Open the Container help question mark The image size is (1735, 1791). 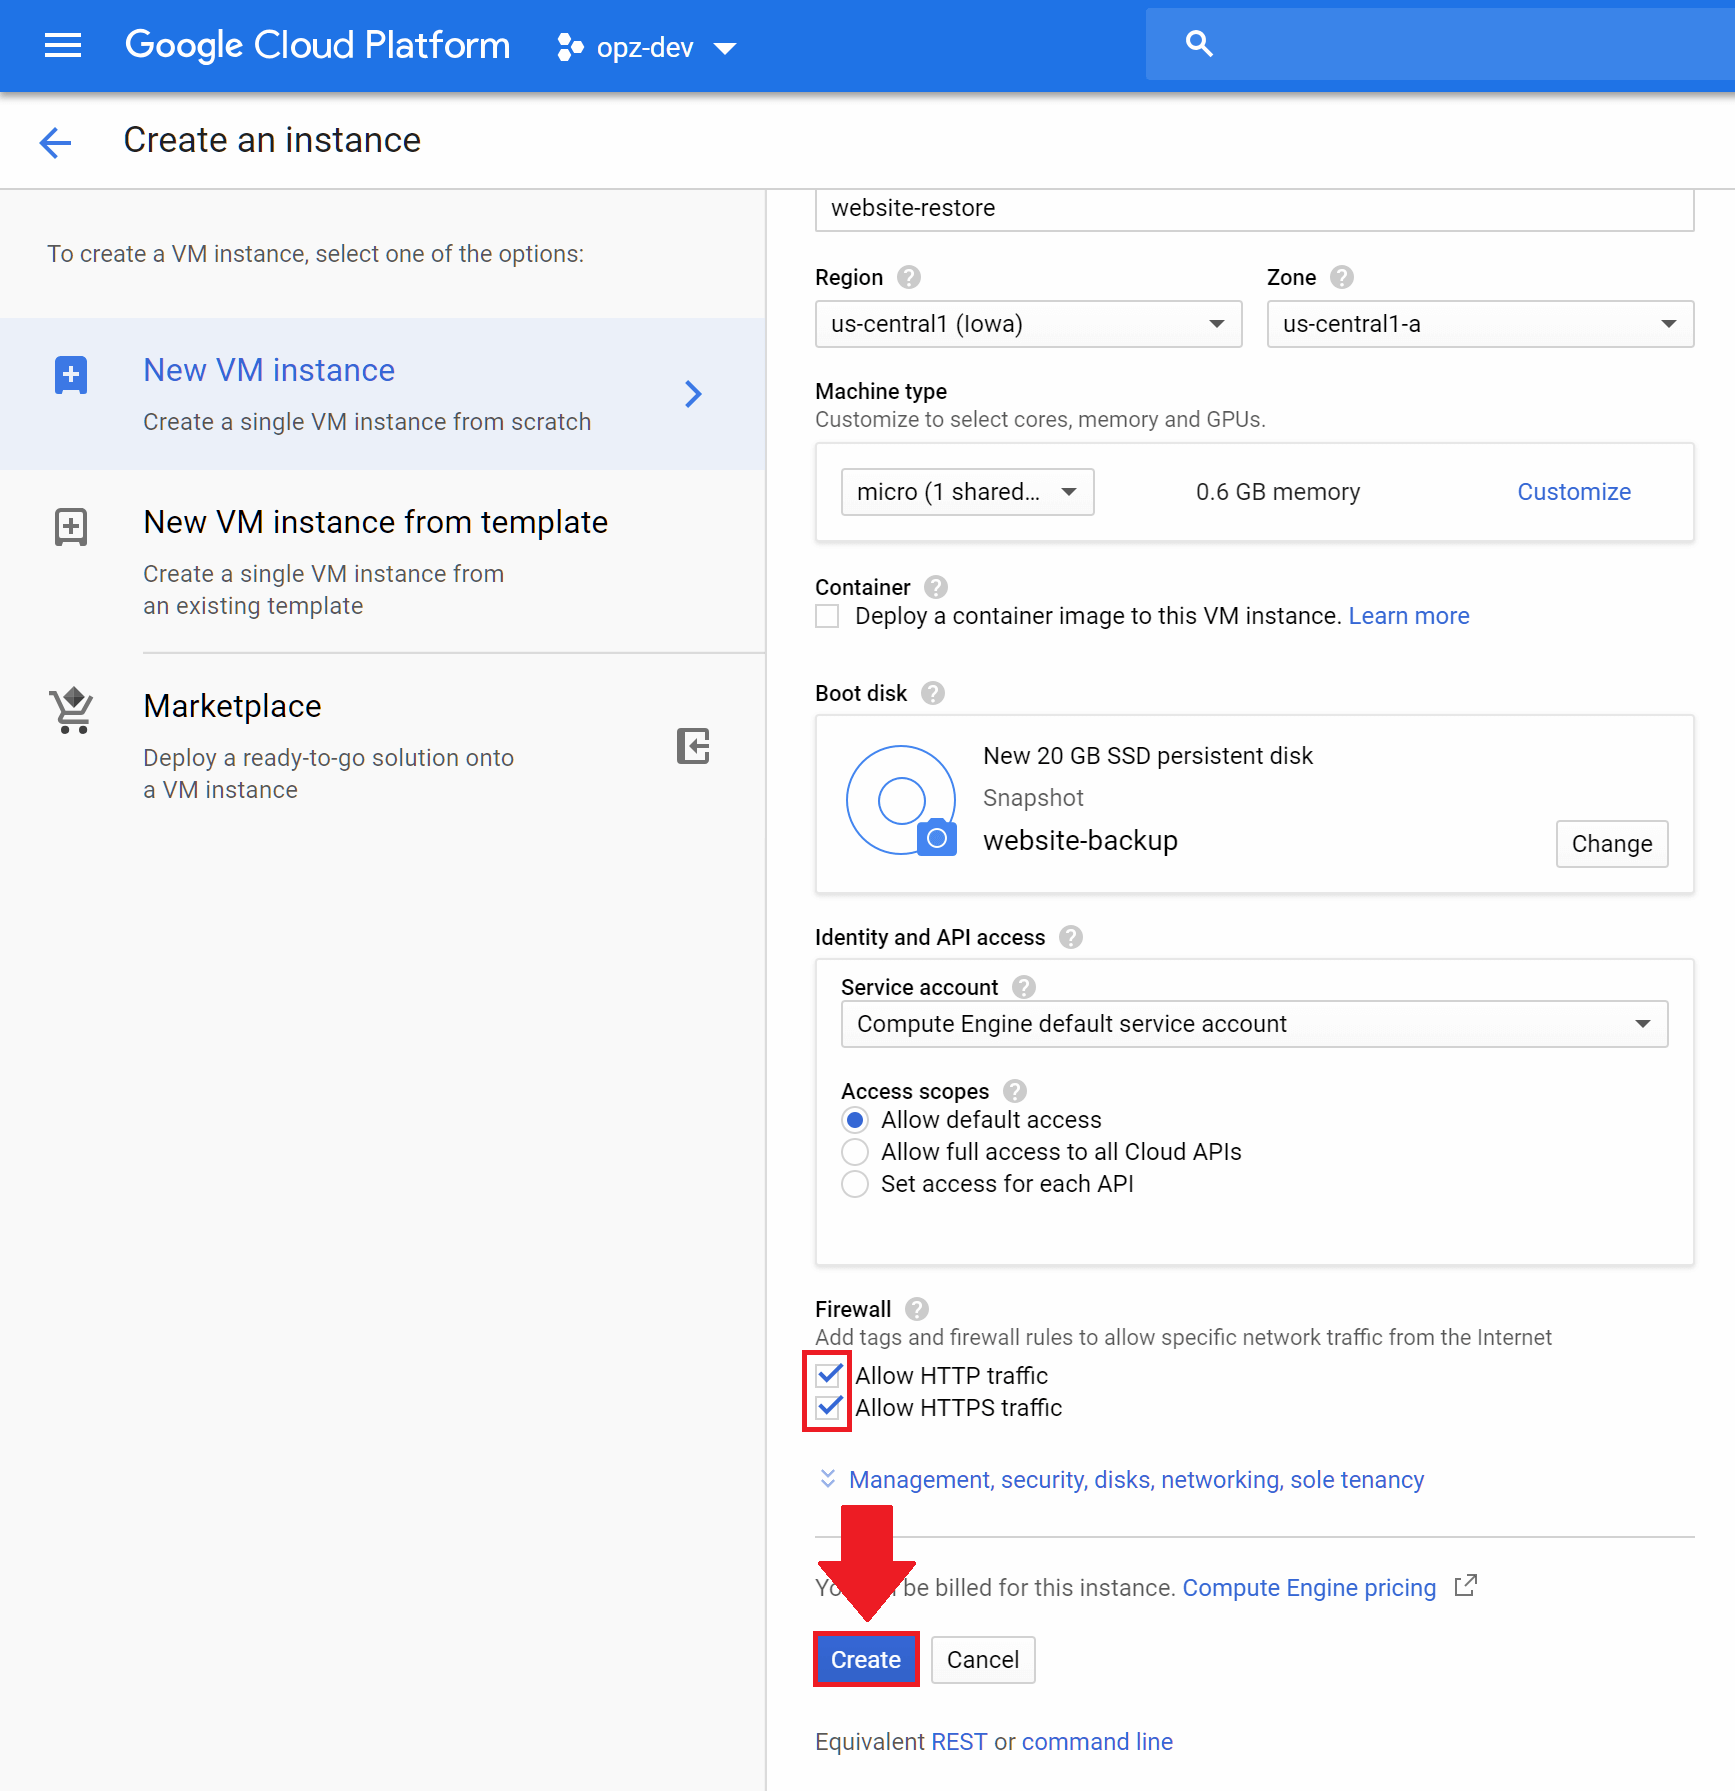pos(936,587)
